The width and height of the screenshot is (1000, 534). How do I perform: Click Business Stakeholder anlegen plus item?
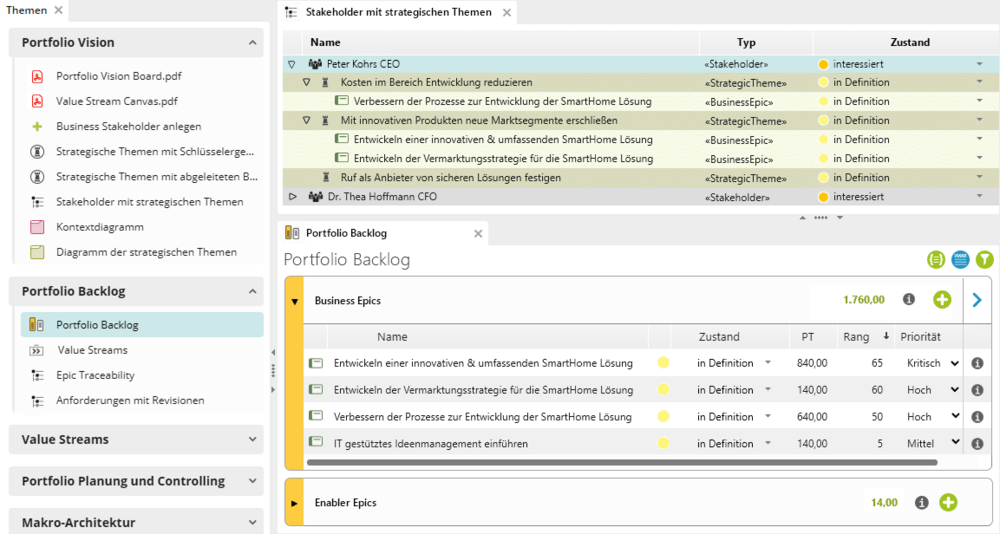[x=128, y=126]
